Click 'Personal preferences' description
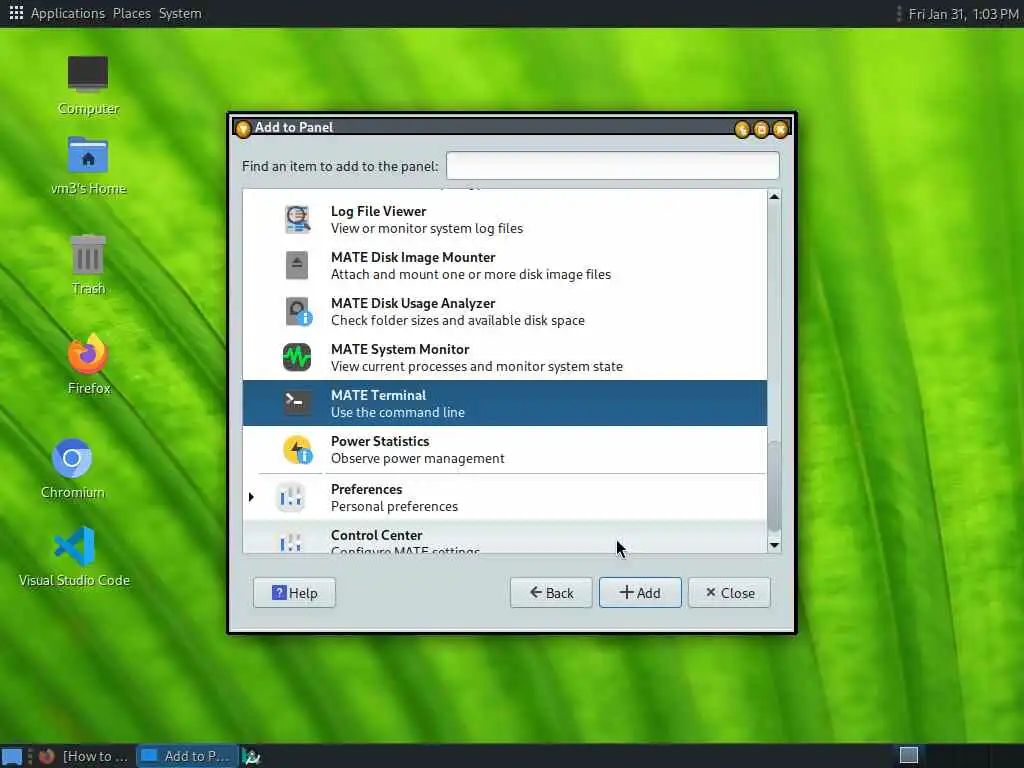This screenshot has width=1024, height=768. click(x=394, y=507)
